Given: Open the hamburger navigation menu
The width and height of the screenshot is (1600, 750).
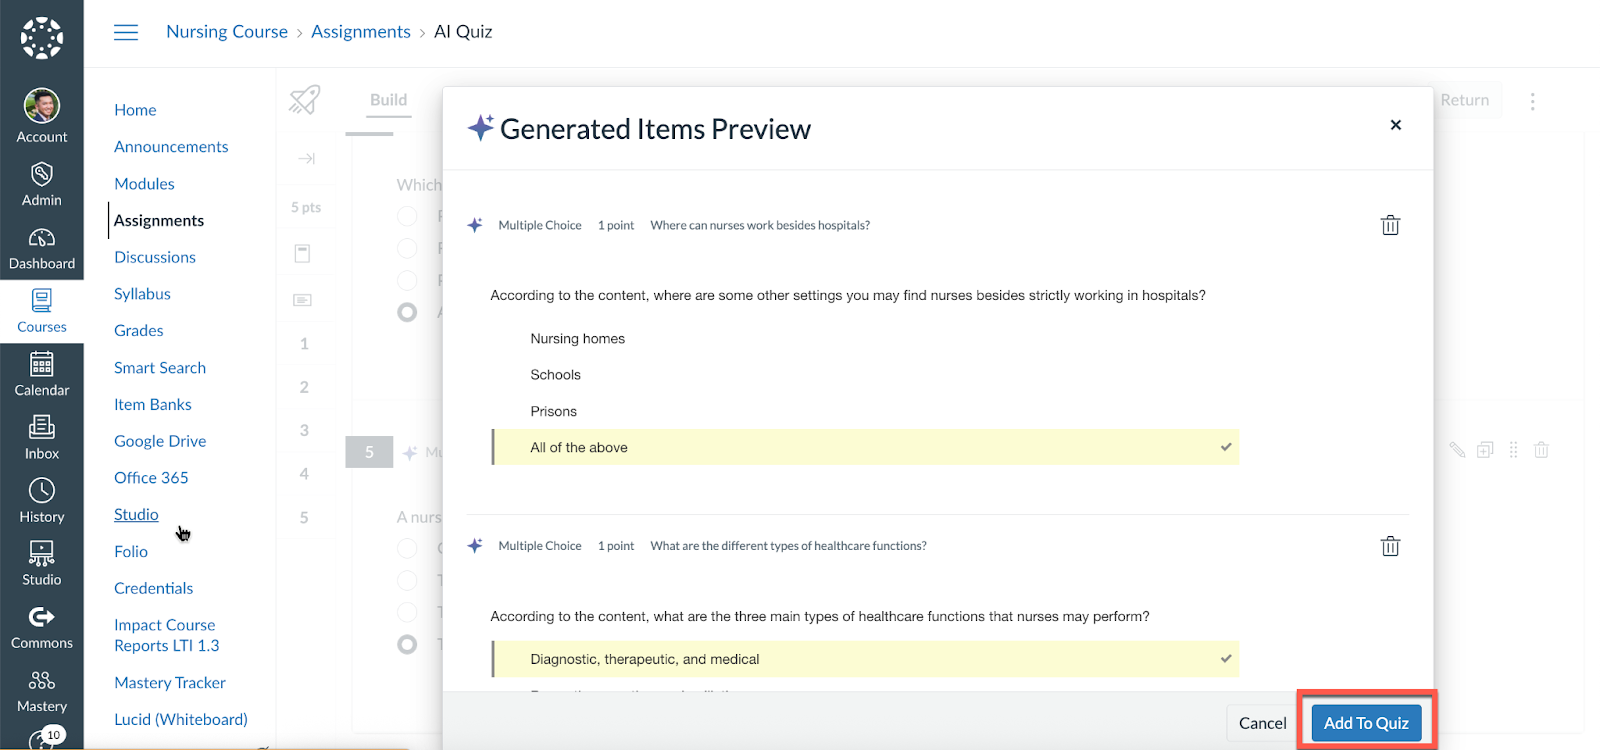Looking at the screenshot, I should coord(126,32).
